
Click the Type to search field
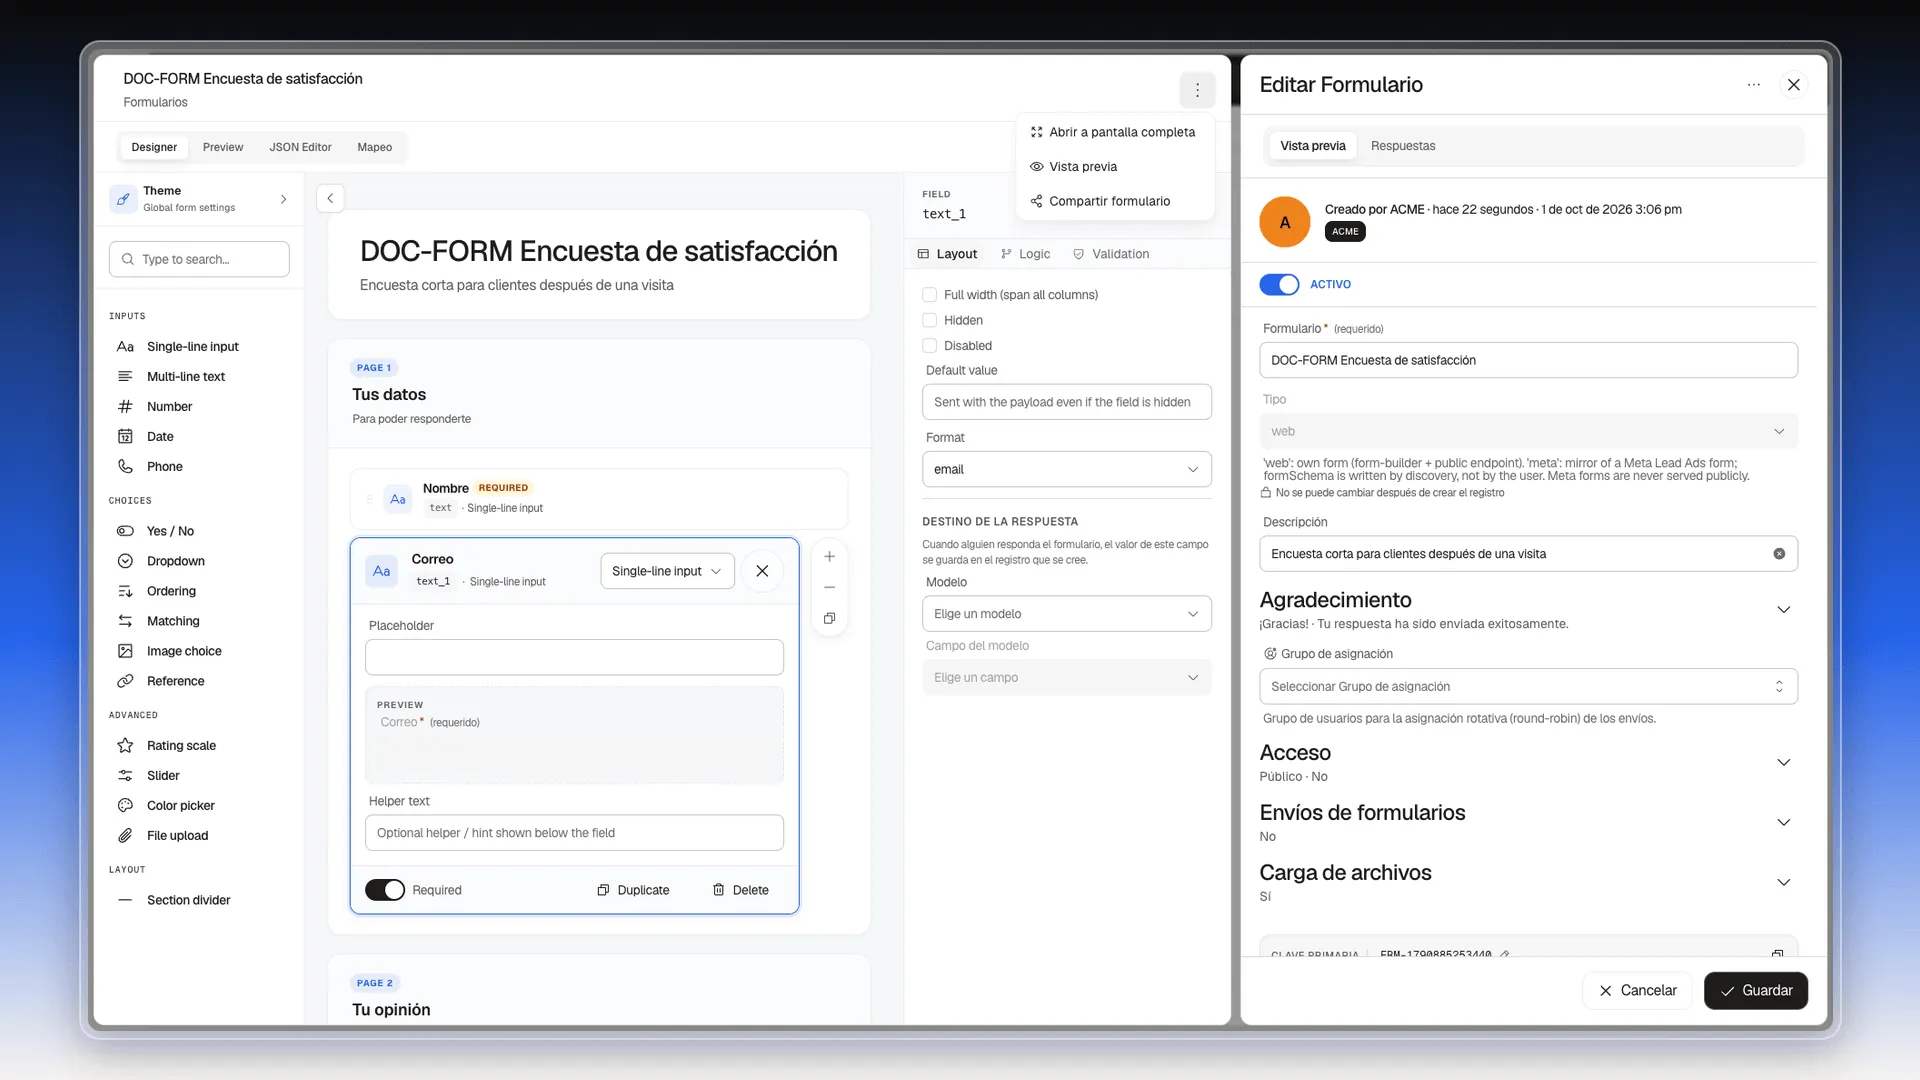click(199, 259)
